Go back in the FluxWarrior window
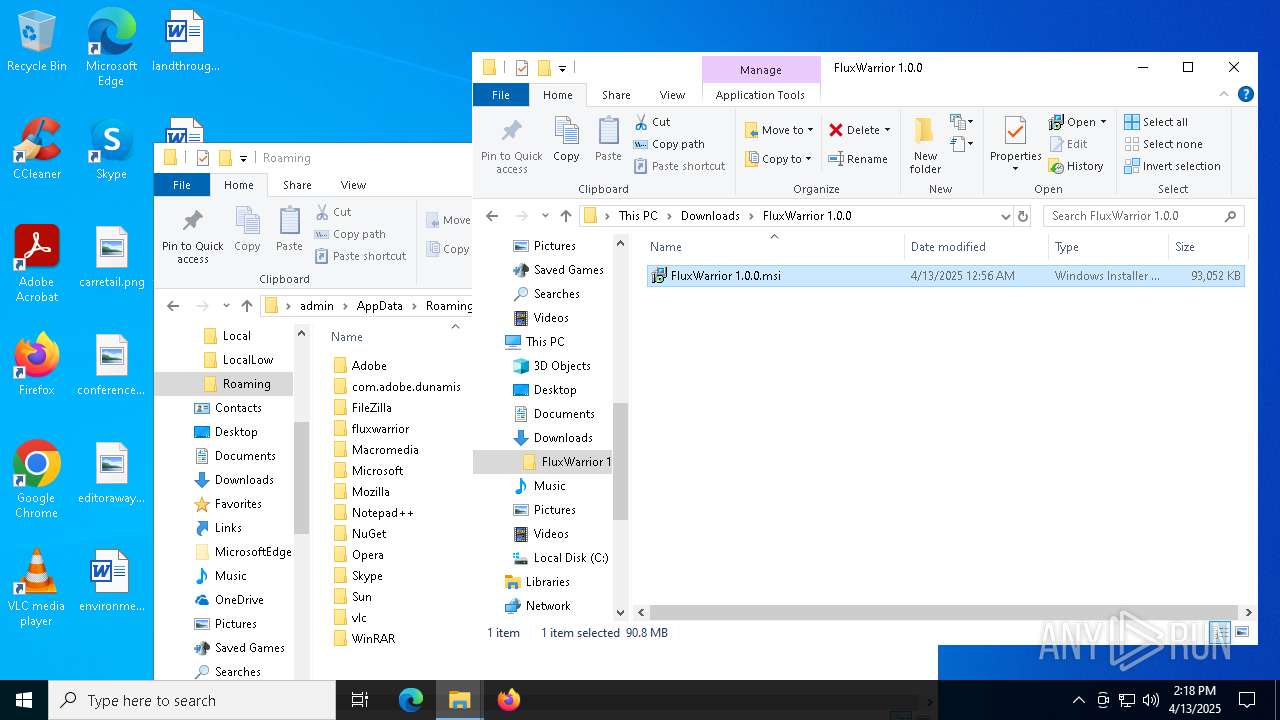Image resolution: width=1280 pixels, height=720 pixels. pyautogui.click(x=492, y=216)
